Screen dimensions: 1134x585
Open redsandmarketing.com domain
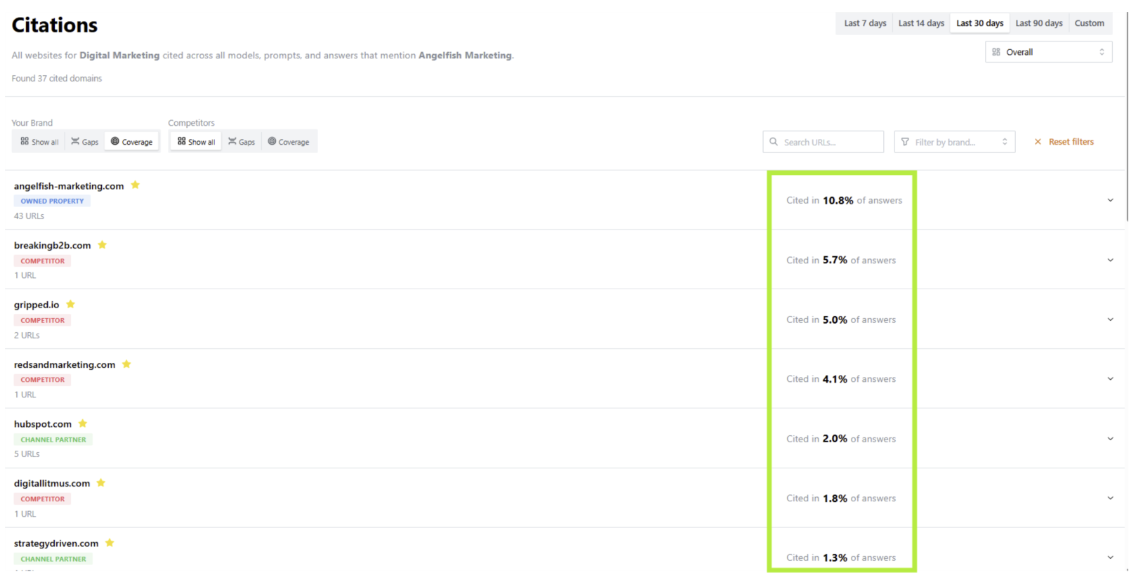pos(64,364)
